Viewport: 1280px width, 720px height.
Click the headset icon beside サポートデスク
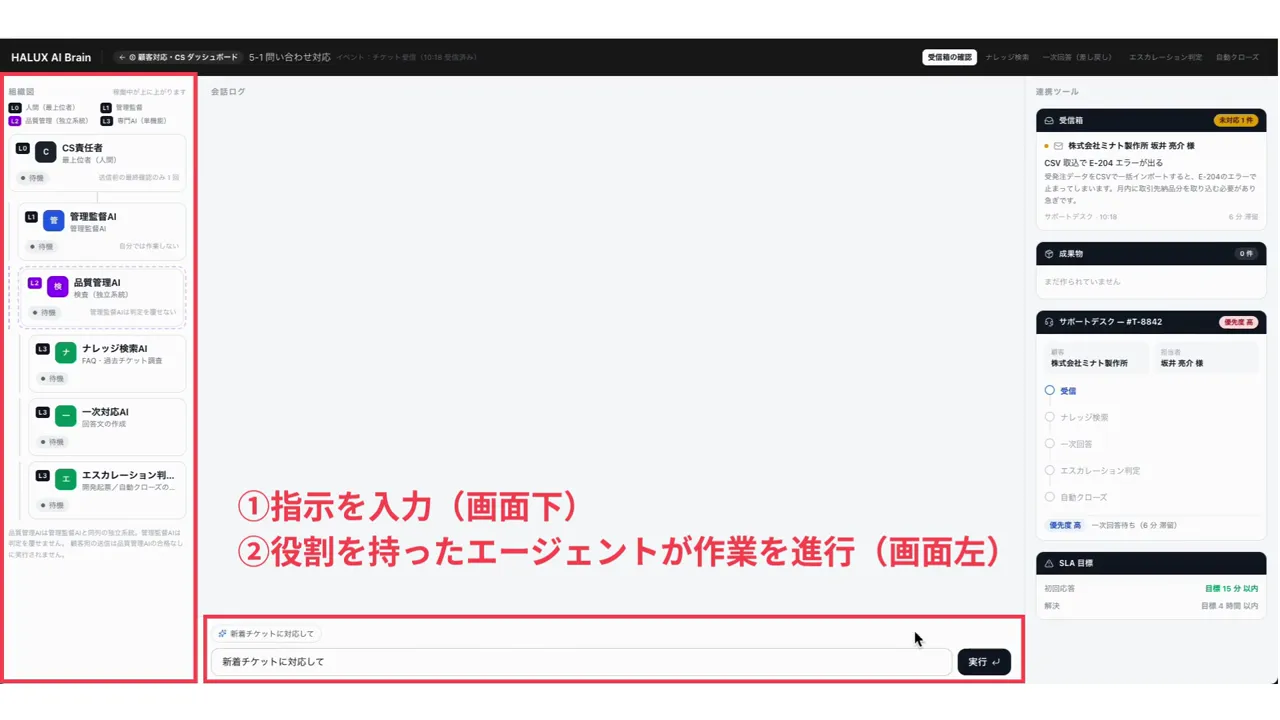point(1049,322)
